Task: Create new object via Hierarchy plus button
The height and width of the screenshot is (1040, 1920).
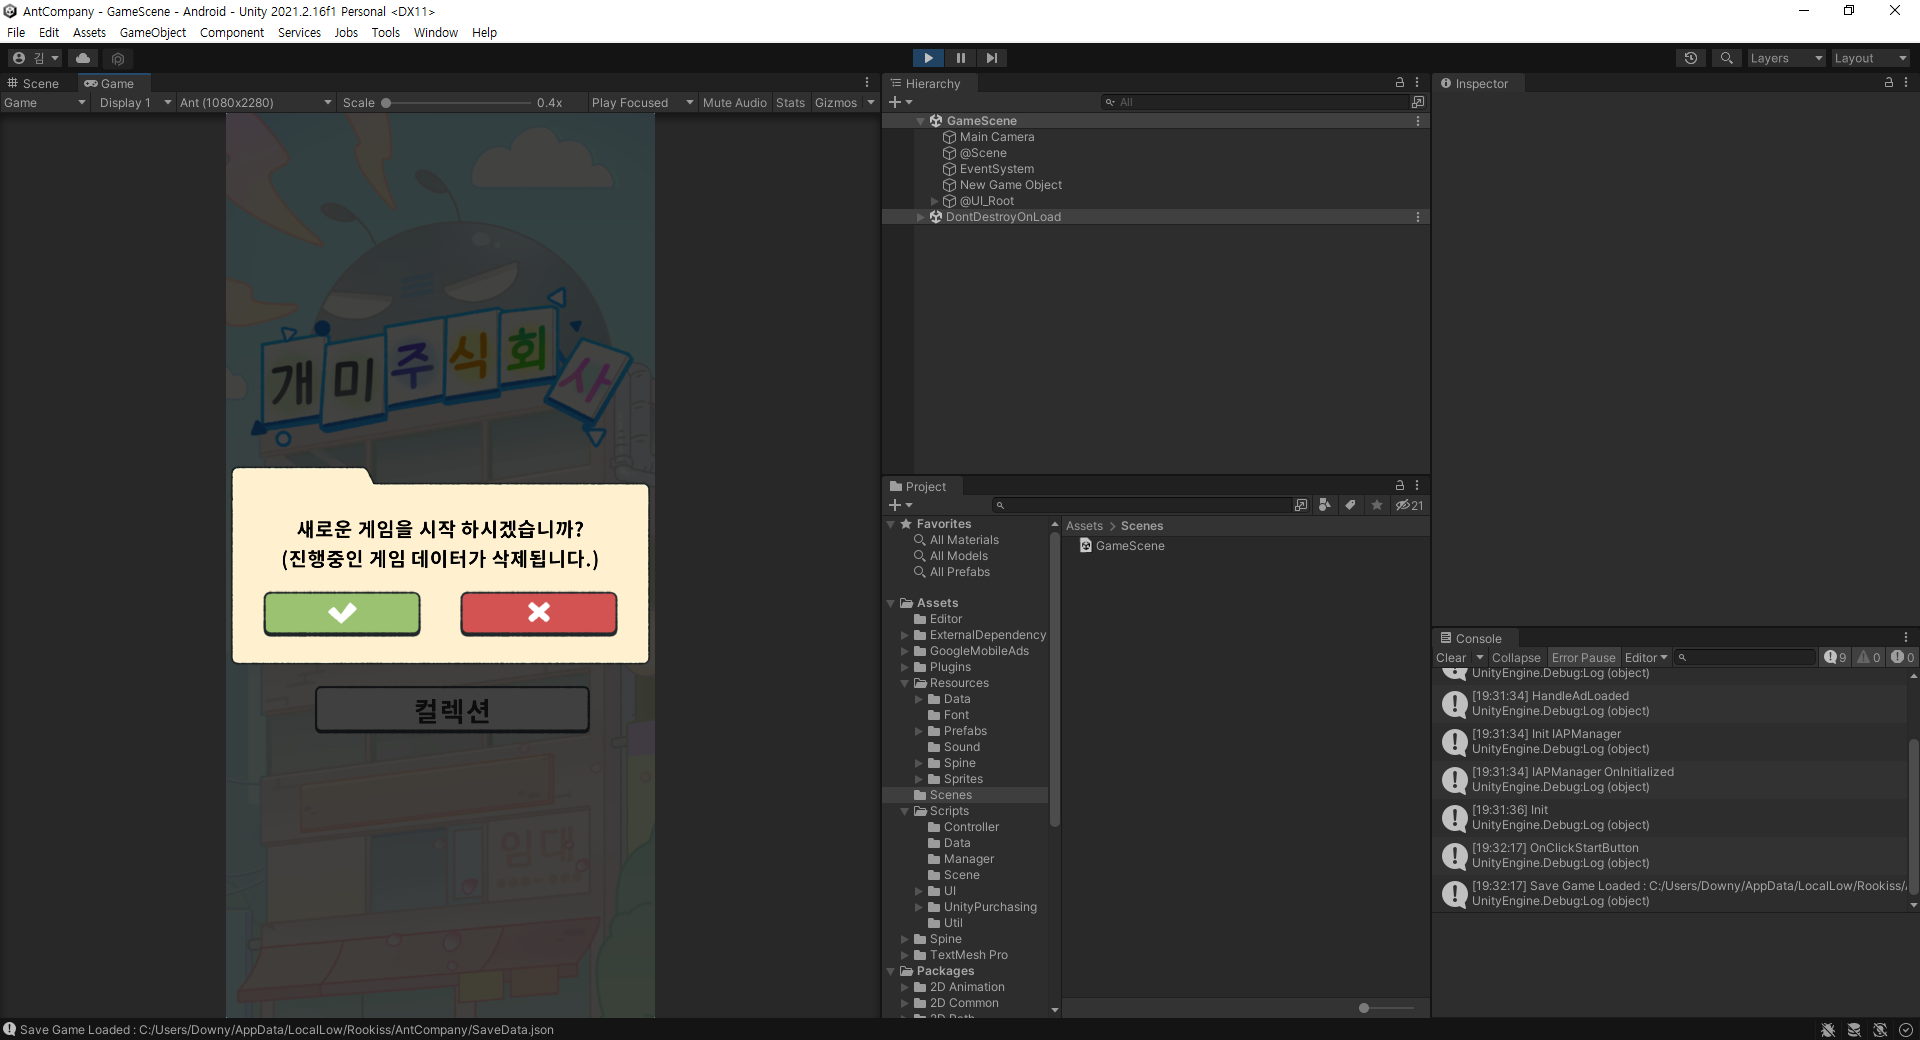Action: pos(900,102)
